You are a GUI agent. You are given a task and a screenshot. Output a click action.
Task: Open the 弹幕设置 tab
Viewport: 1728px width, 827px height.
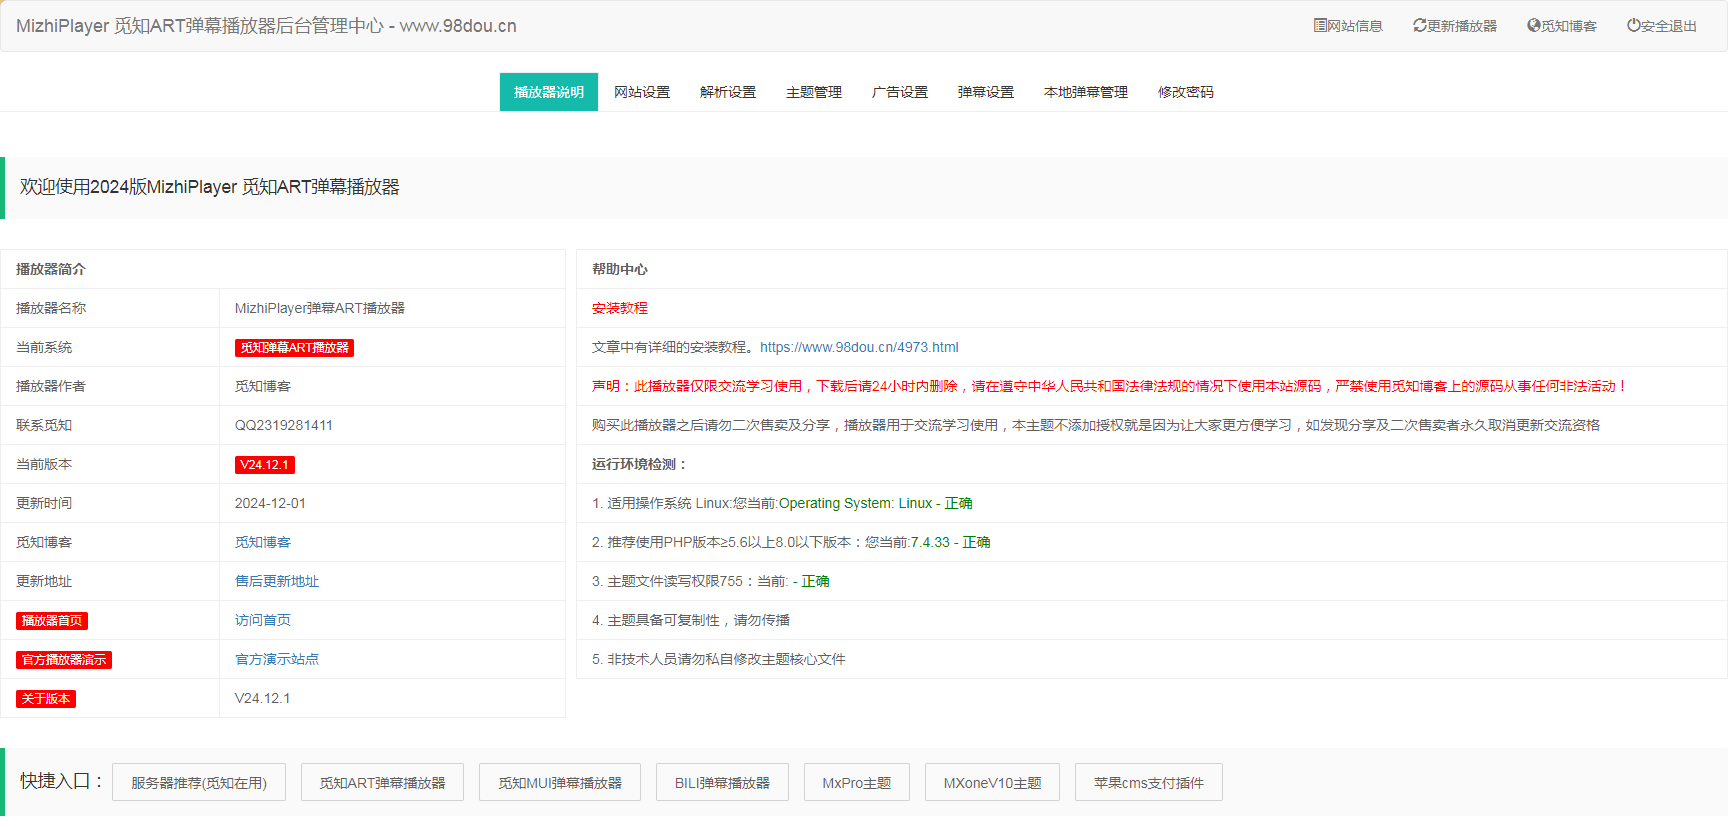coord(986,92)
